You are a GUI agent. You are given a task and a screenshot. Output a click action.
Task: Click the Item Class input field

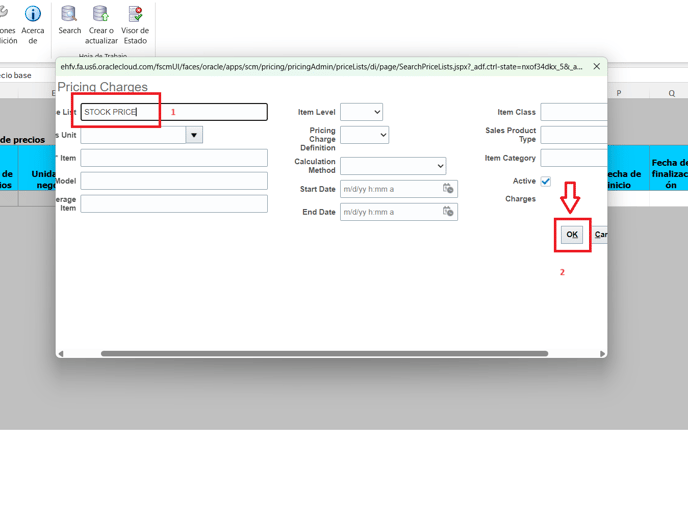574,112
